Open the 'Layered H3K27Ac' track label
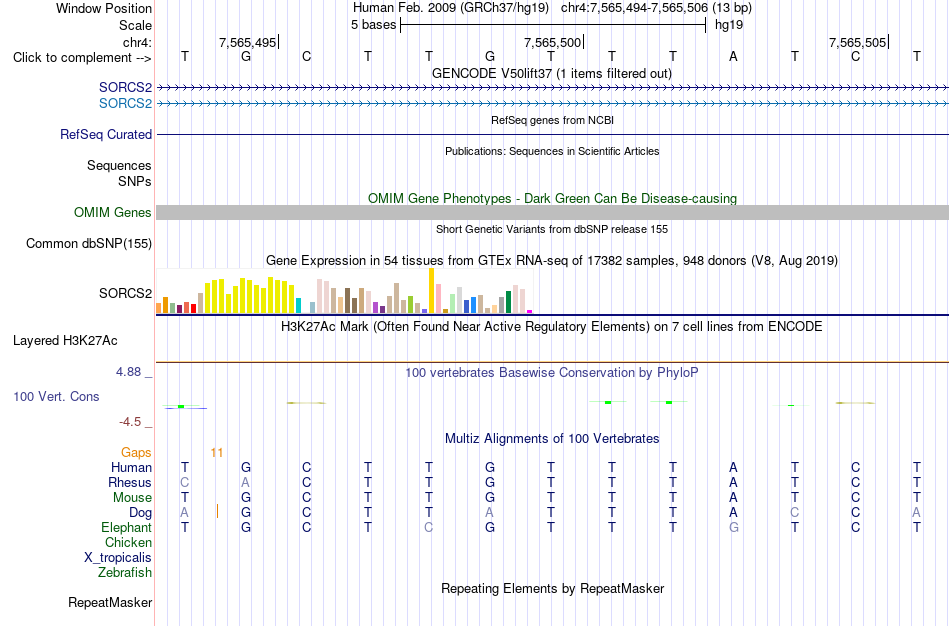The height and width of the screenshot is (626, 950). tap(65, 341)
